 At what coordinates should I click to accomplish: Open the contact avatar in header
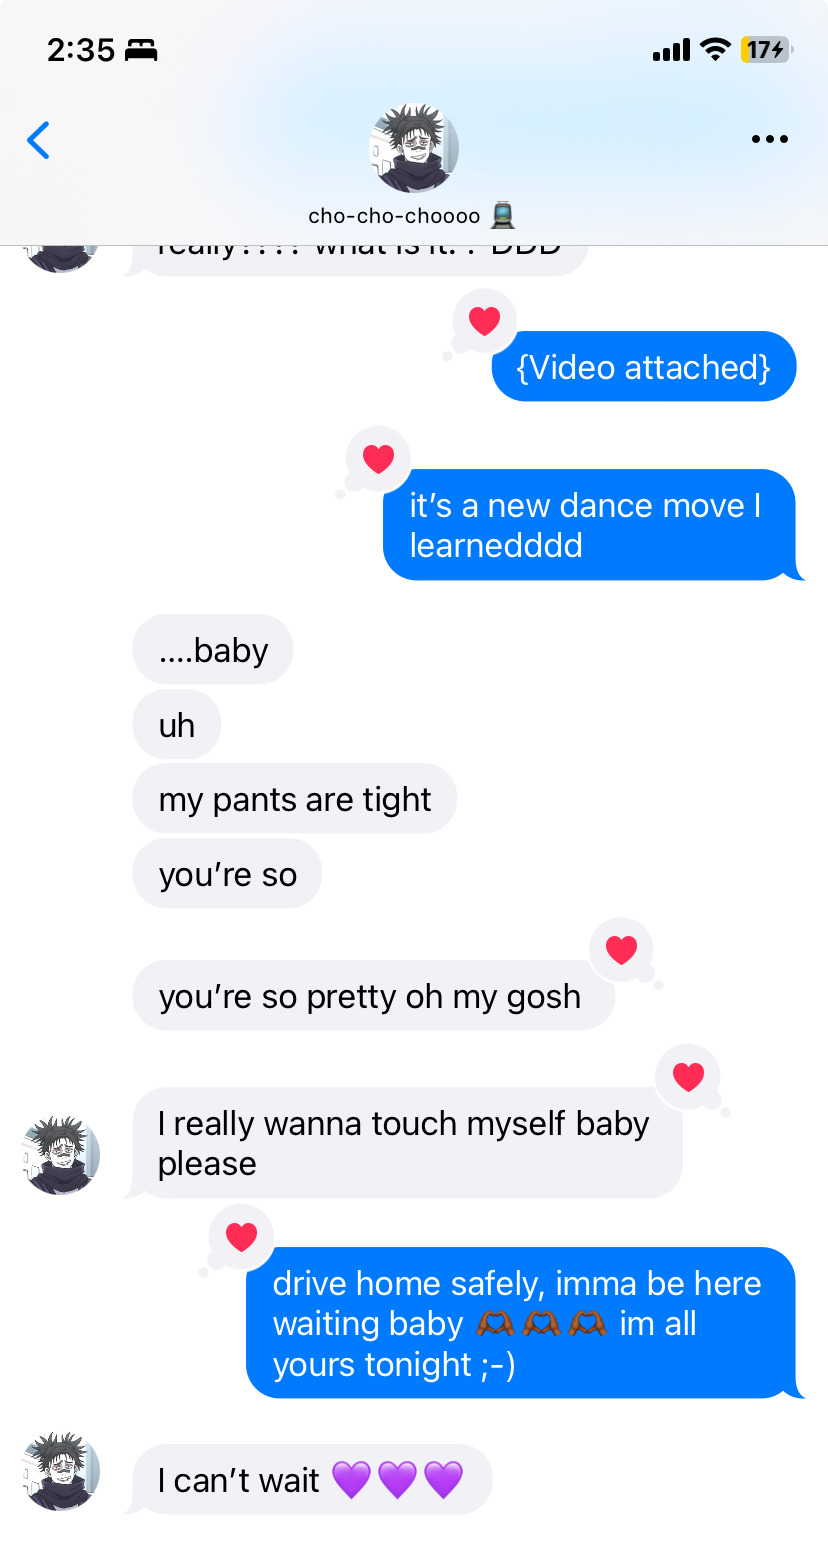[x=414, y=147]
